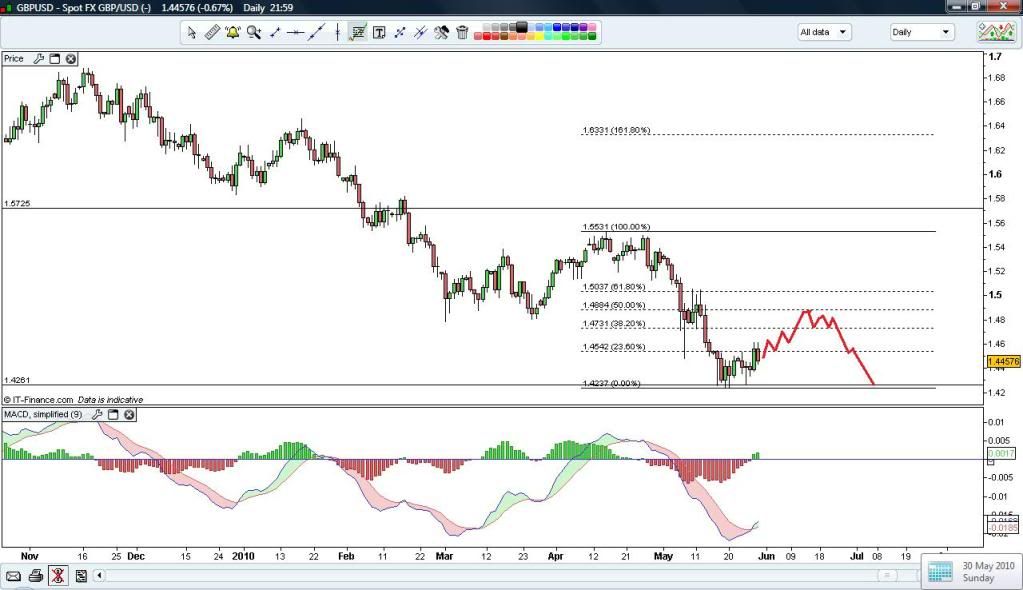1023x590 pixels.
Task: Click the 1.5725 horizontal line label
Action: 17,203
